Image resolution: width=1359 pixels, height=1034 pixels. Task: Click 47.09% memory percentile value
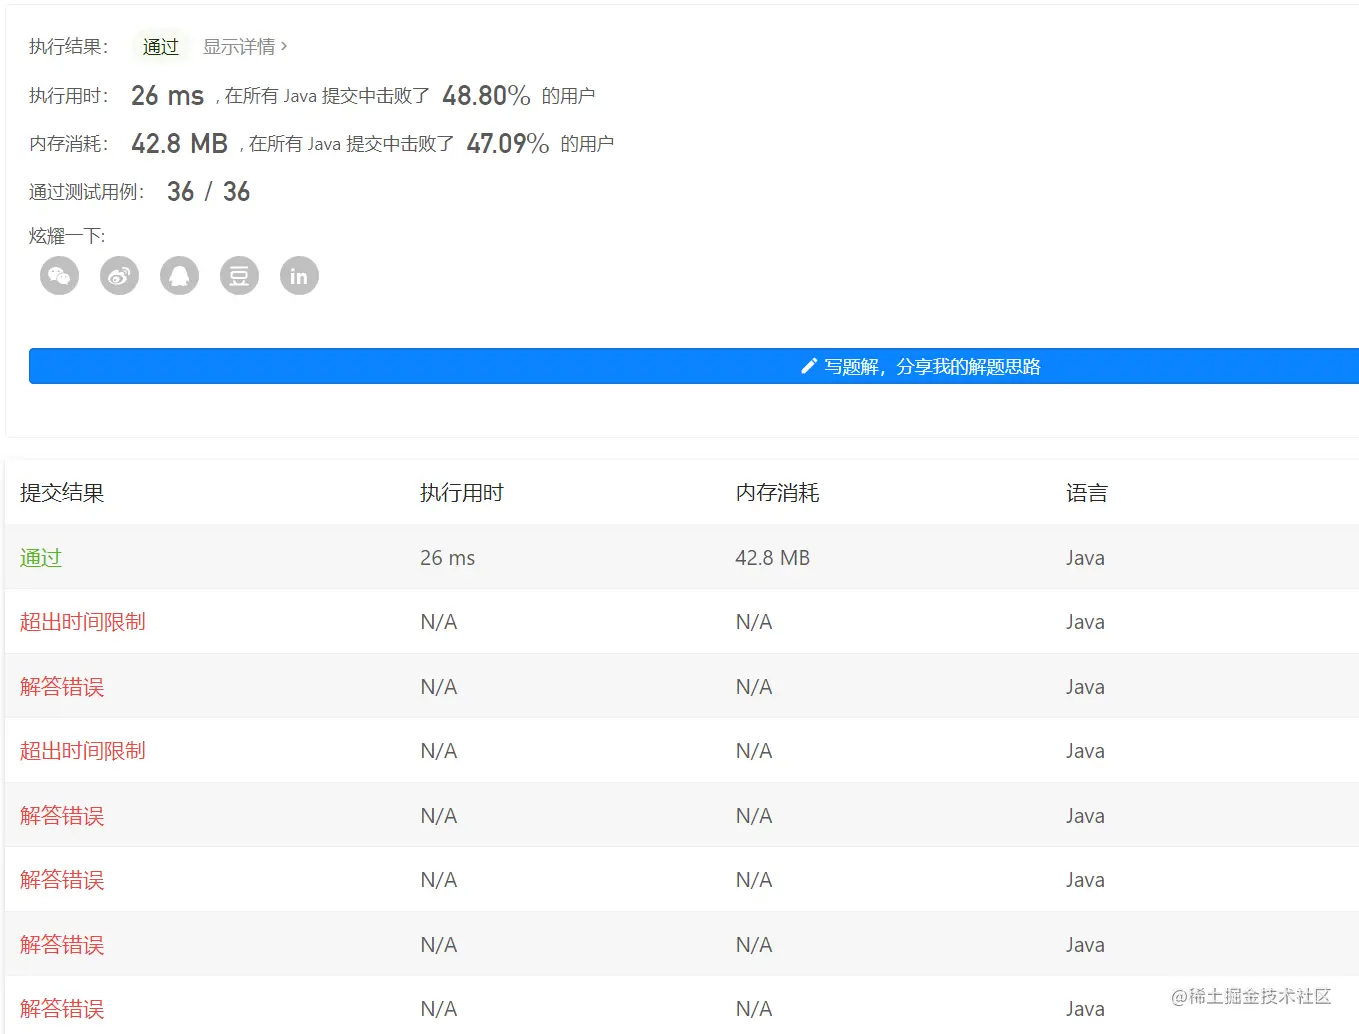pyautogui.click(x=508, y=144)
